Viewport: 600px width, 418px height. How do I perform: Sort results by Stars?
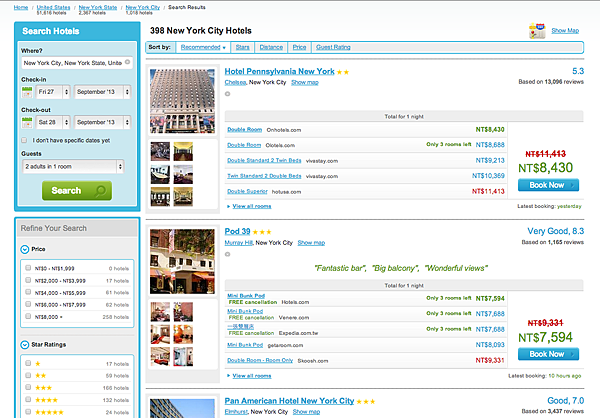click(x=243, y=47)
